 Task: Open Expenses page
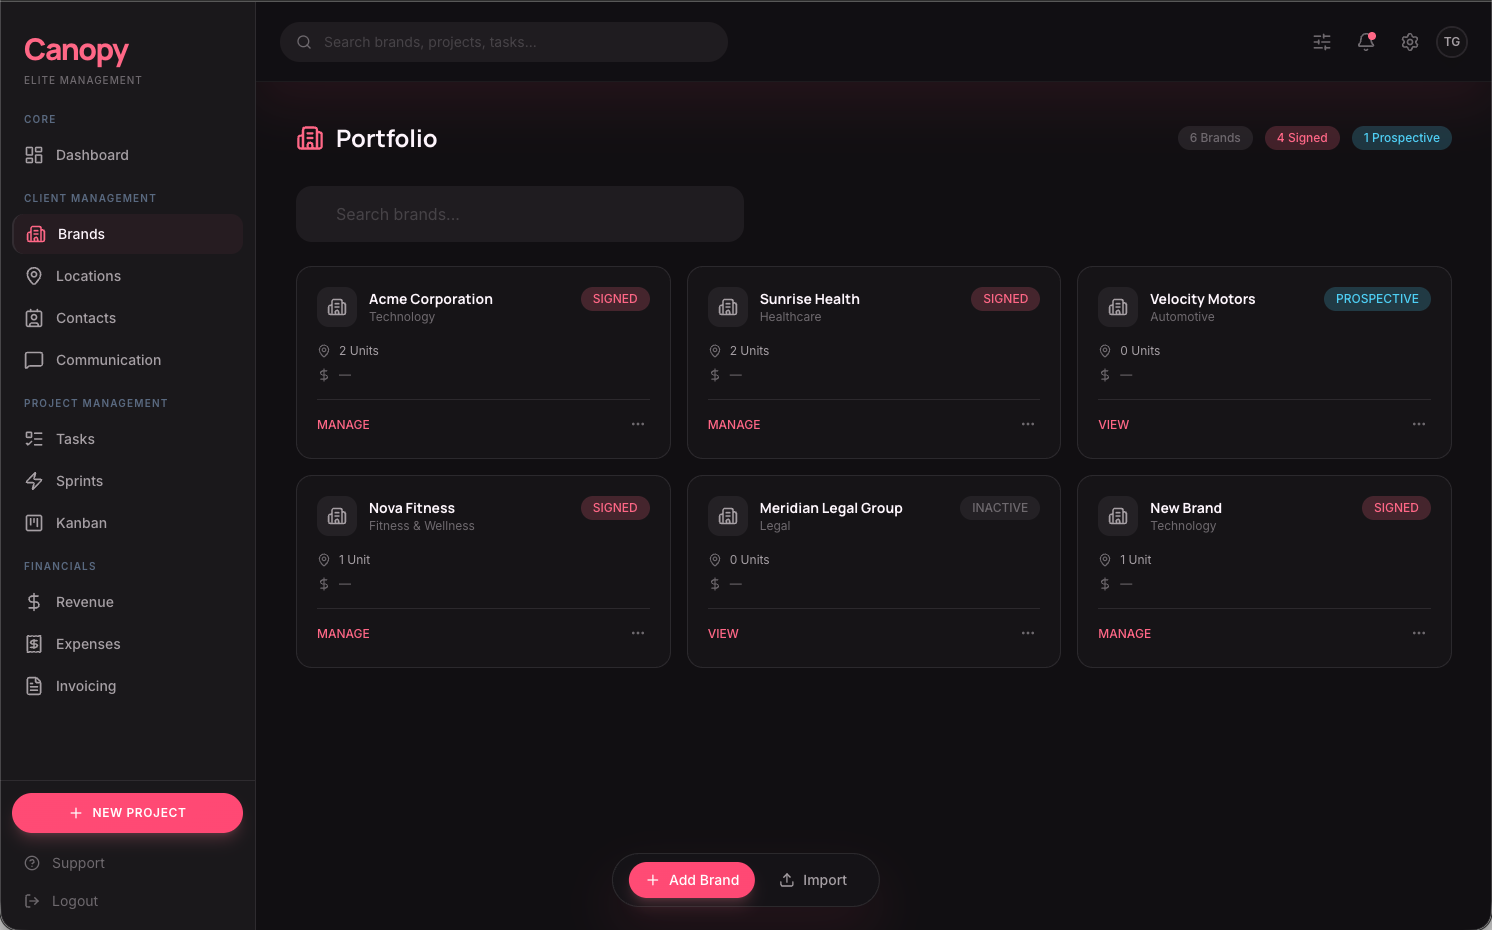click(127, 644)
